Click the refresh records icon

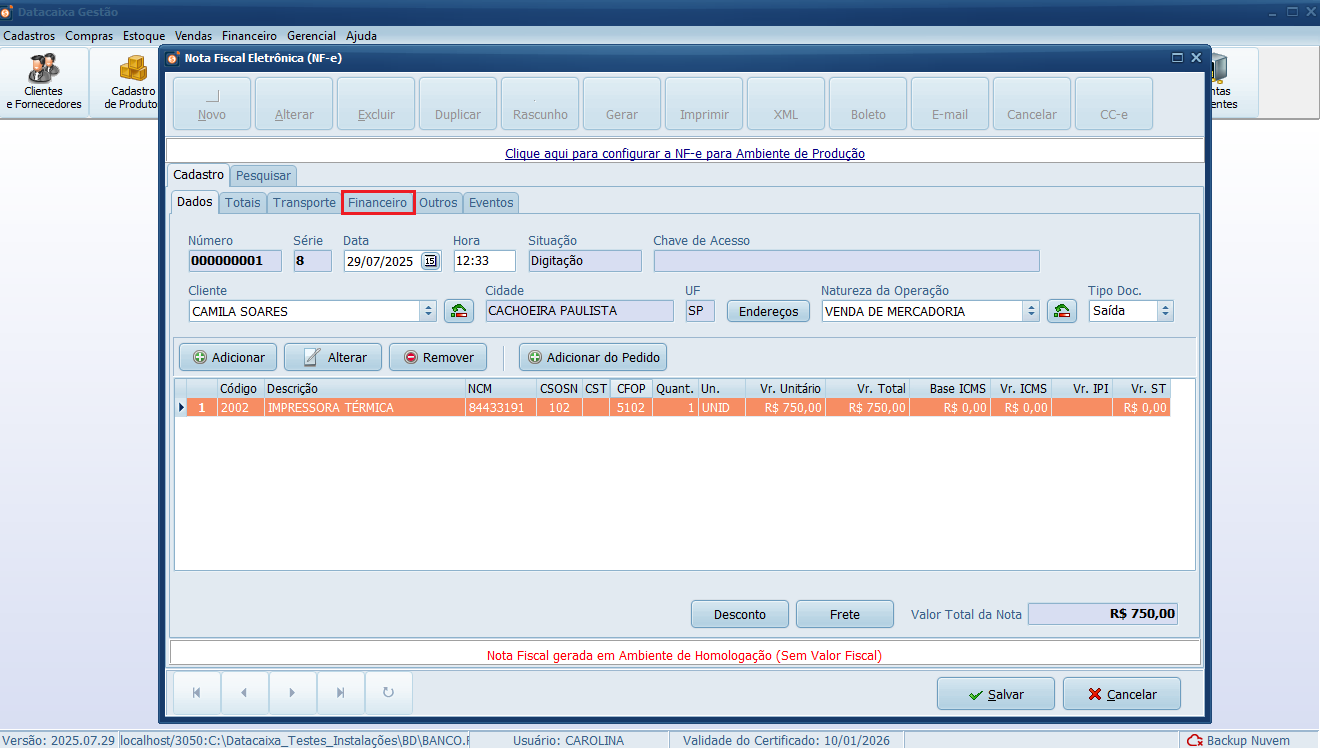click(389, 692)
